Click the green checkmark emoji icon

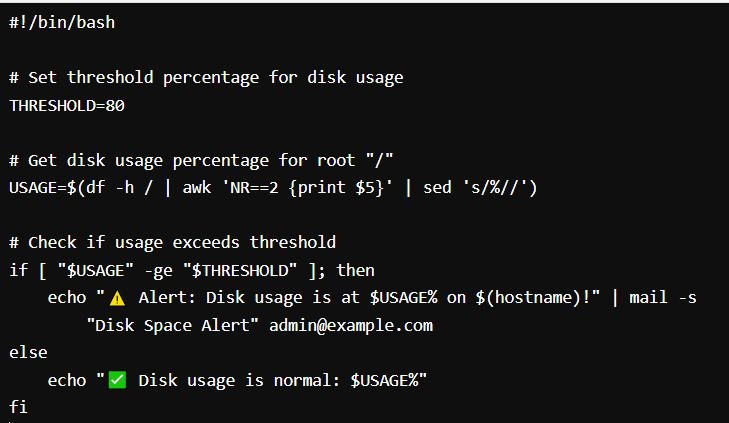click(117, 380)
